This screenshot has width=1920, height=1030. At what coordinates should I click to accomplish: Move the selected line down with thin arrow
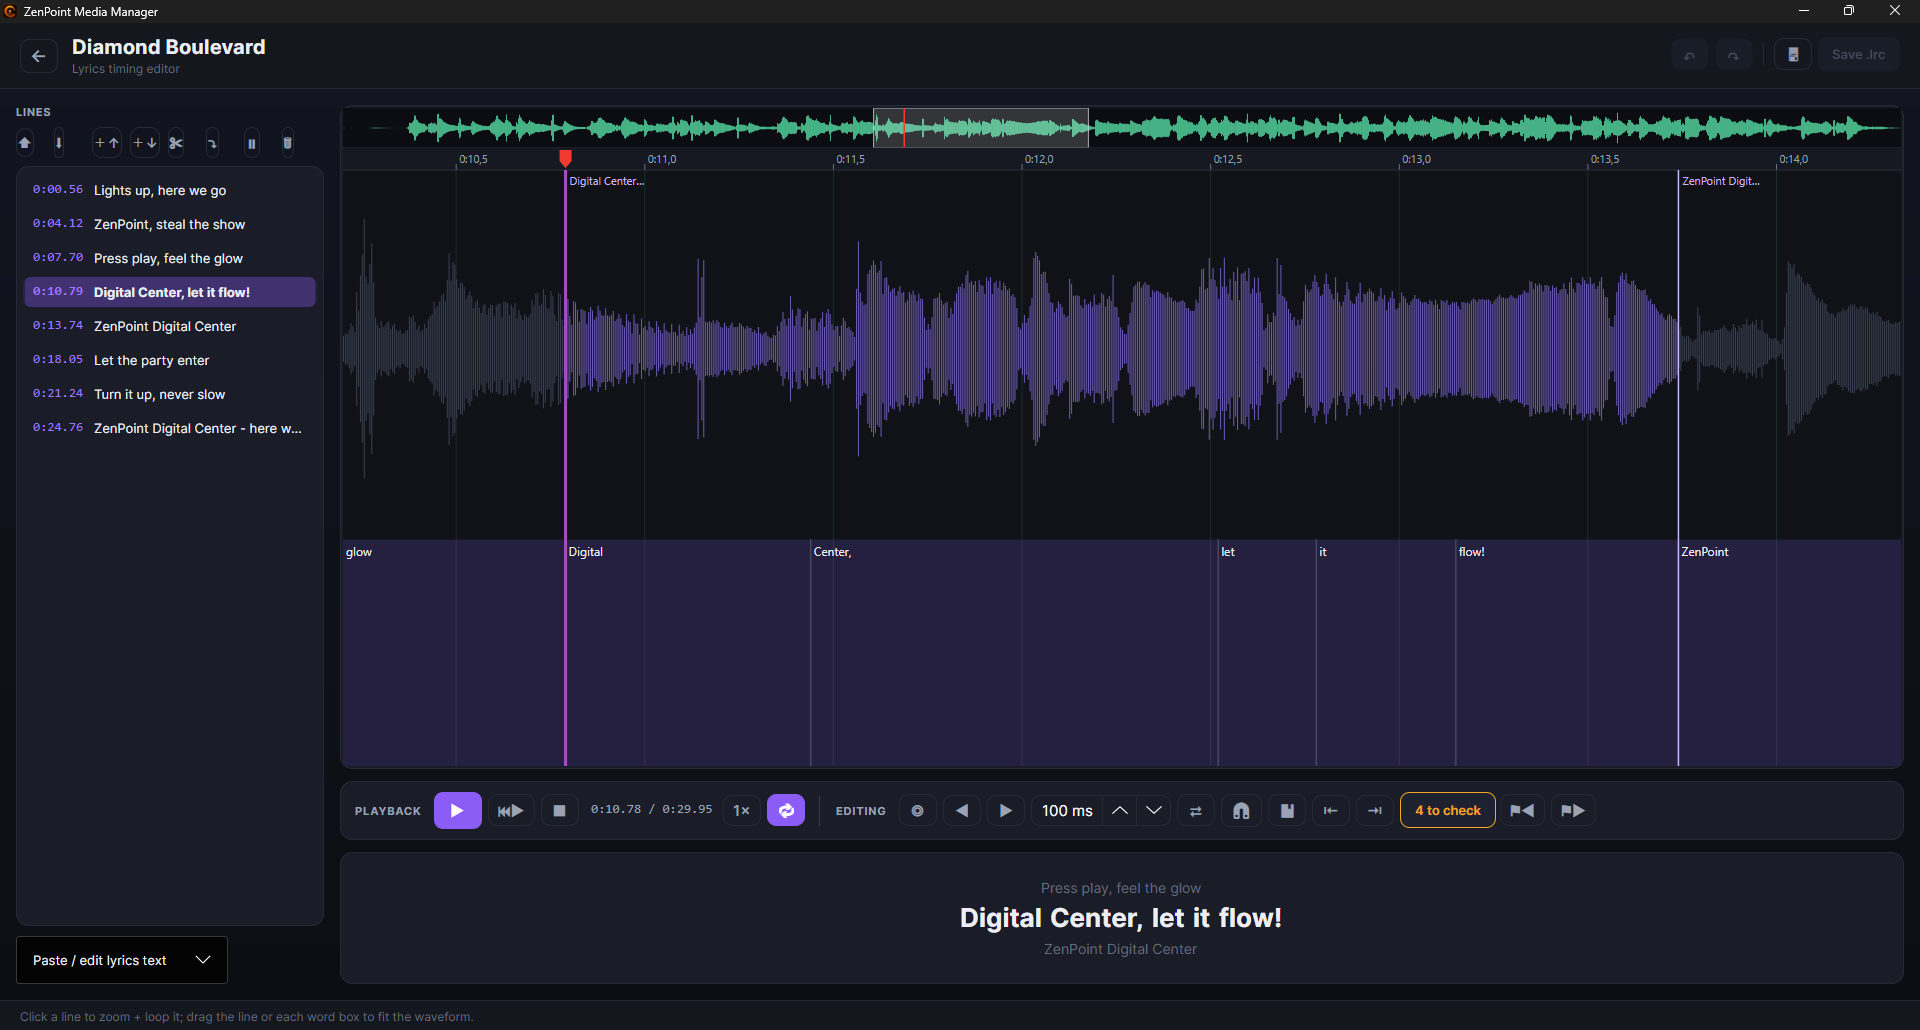59,143
